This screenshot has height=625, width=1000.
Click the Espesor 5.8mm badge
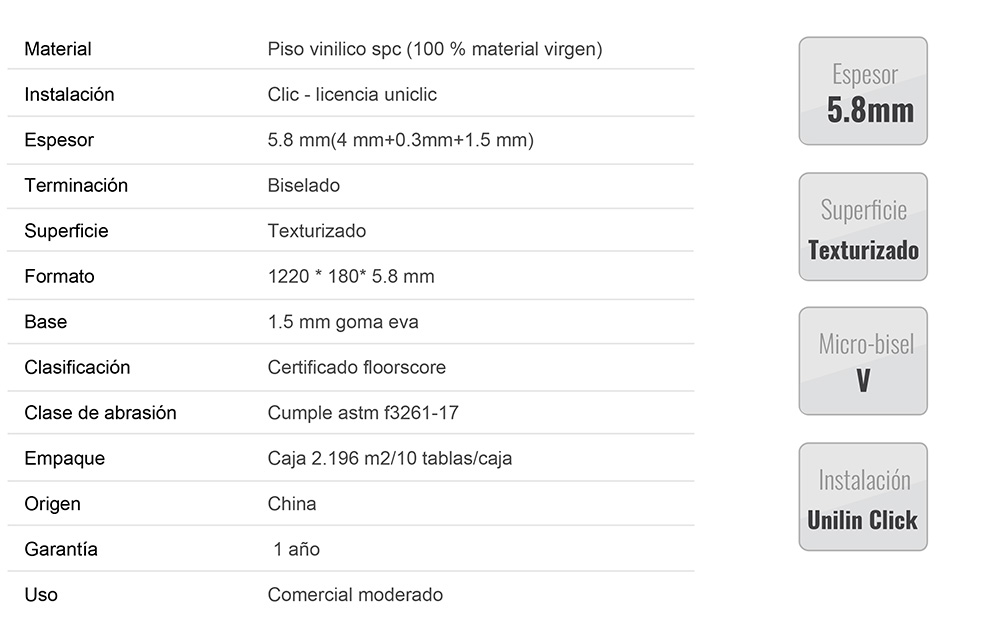[863, 91]
